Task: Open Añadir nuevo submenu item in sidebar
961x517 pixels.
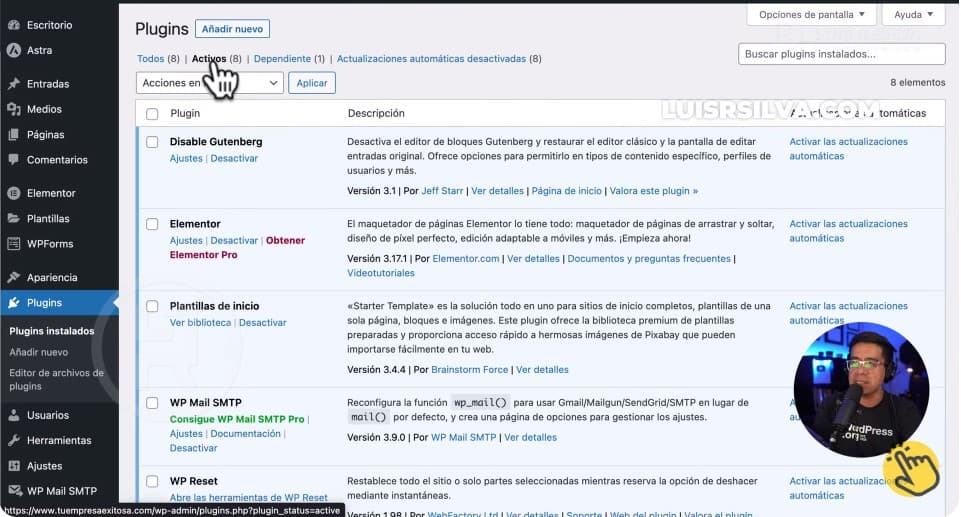Action: [39, 352]
